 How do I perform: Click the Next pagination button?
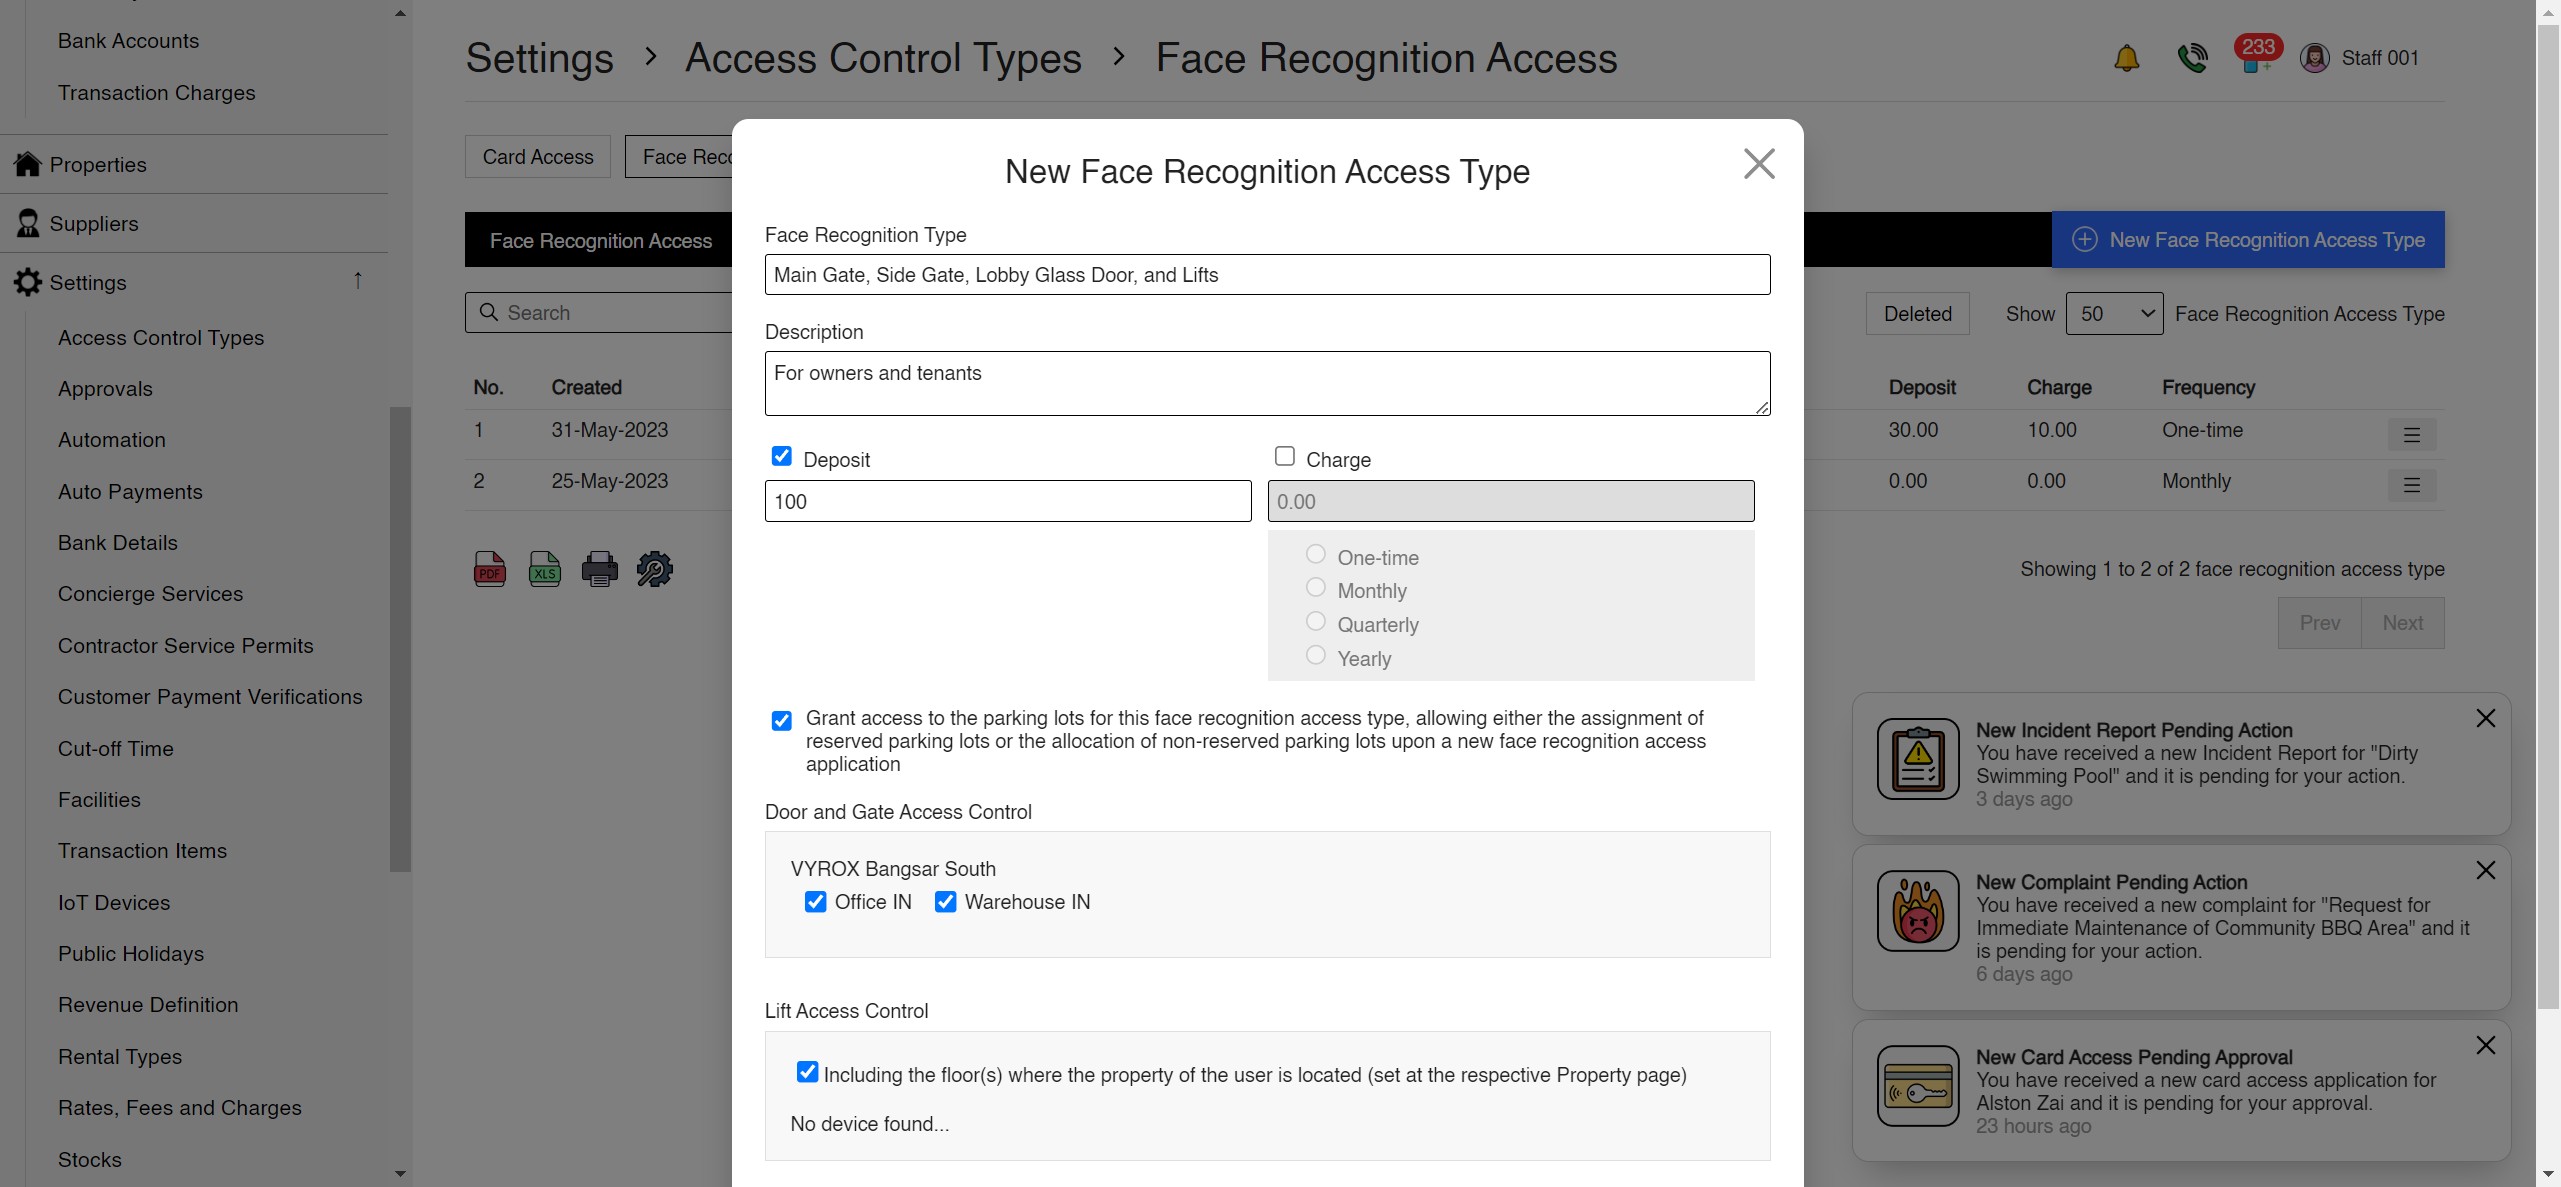pos(2404,622)
